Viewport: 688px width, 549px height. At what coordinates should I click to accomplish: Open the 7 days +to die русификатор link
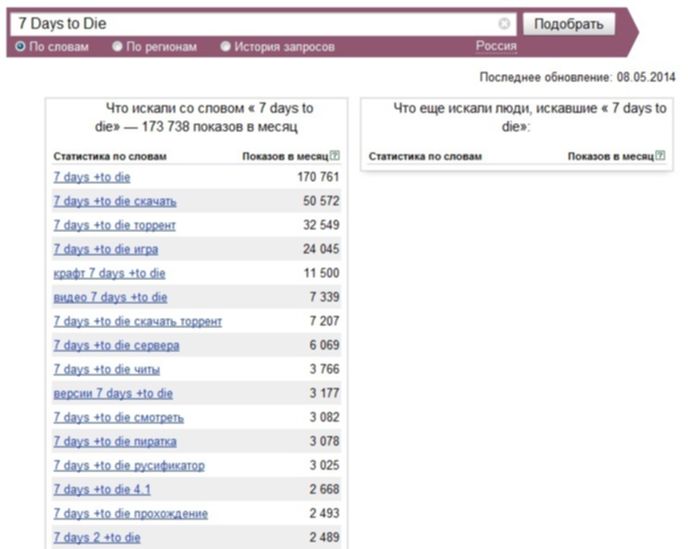pyautogui.click(x=129, y=466)
